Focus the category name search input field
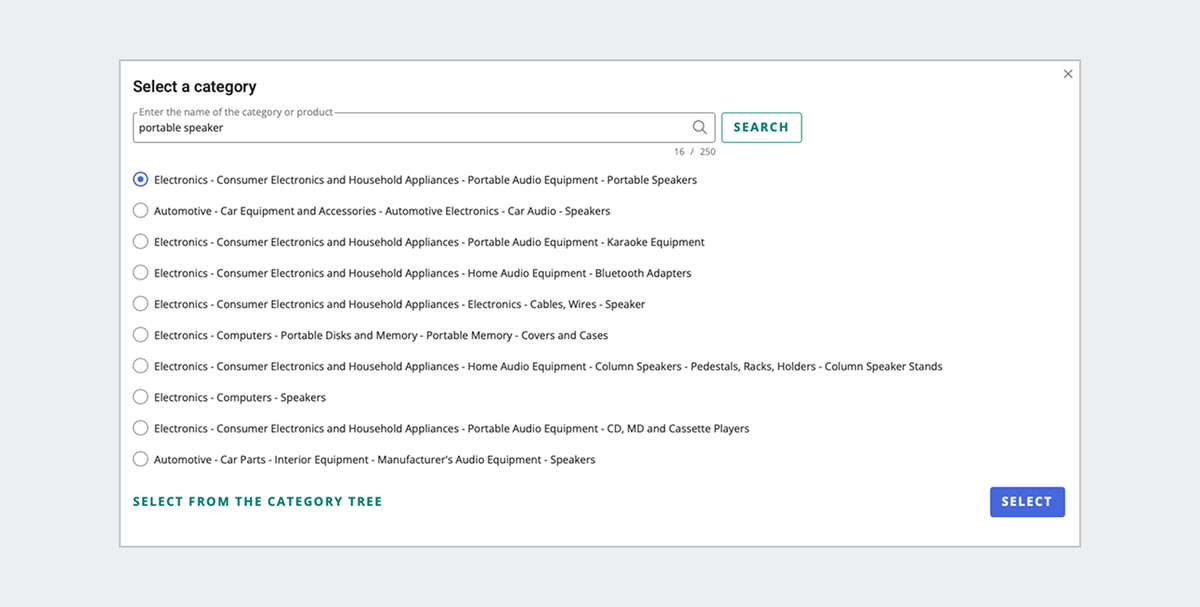 click(410, 128)
